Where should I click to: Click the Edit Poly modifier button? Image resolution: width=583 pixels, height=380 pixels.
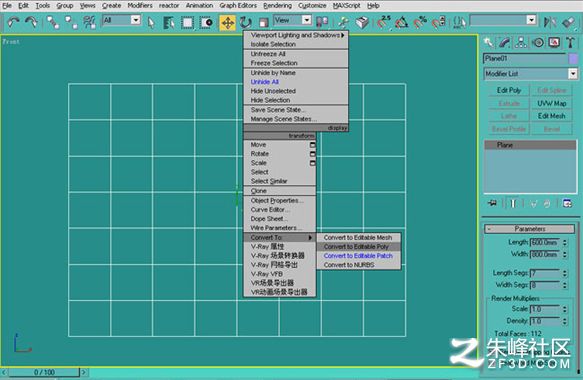509,90
